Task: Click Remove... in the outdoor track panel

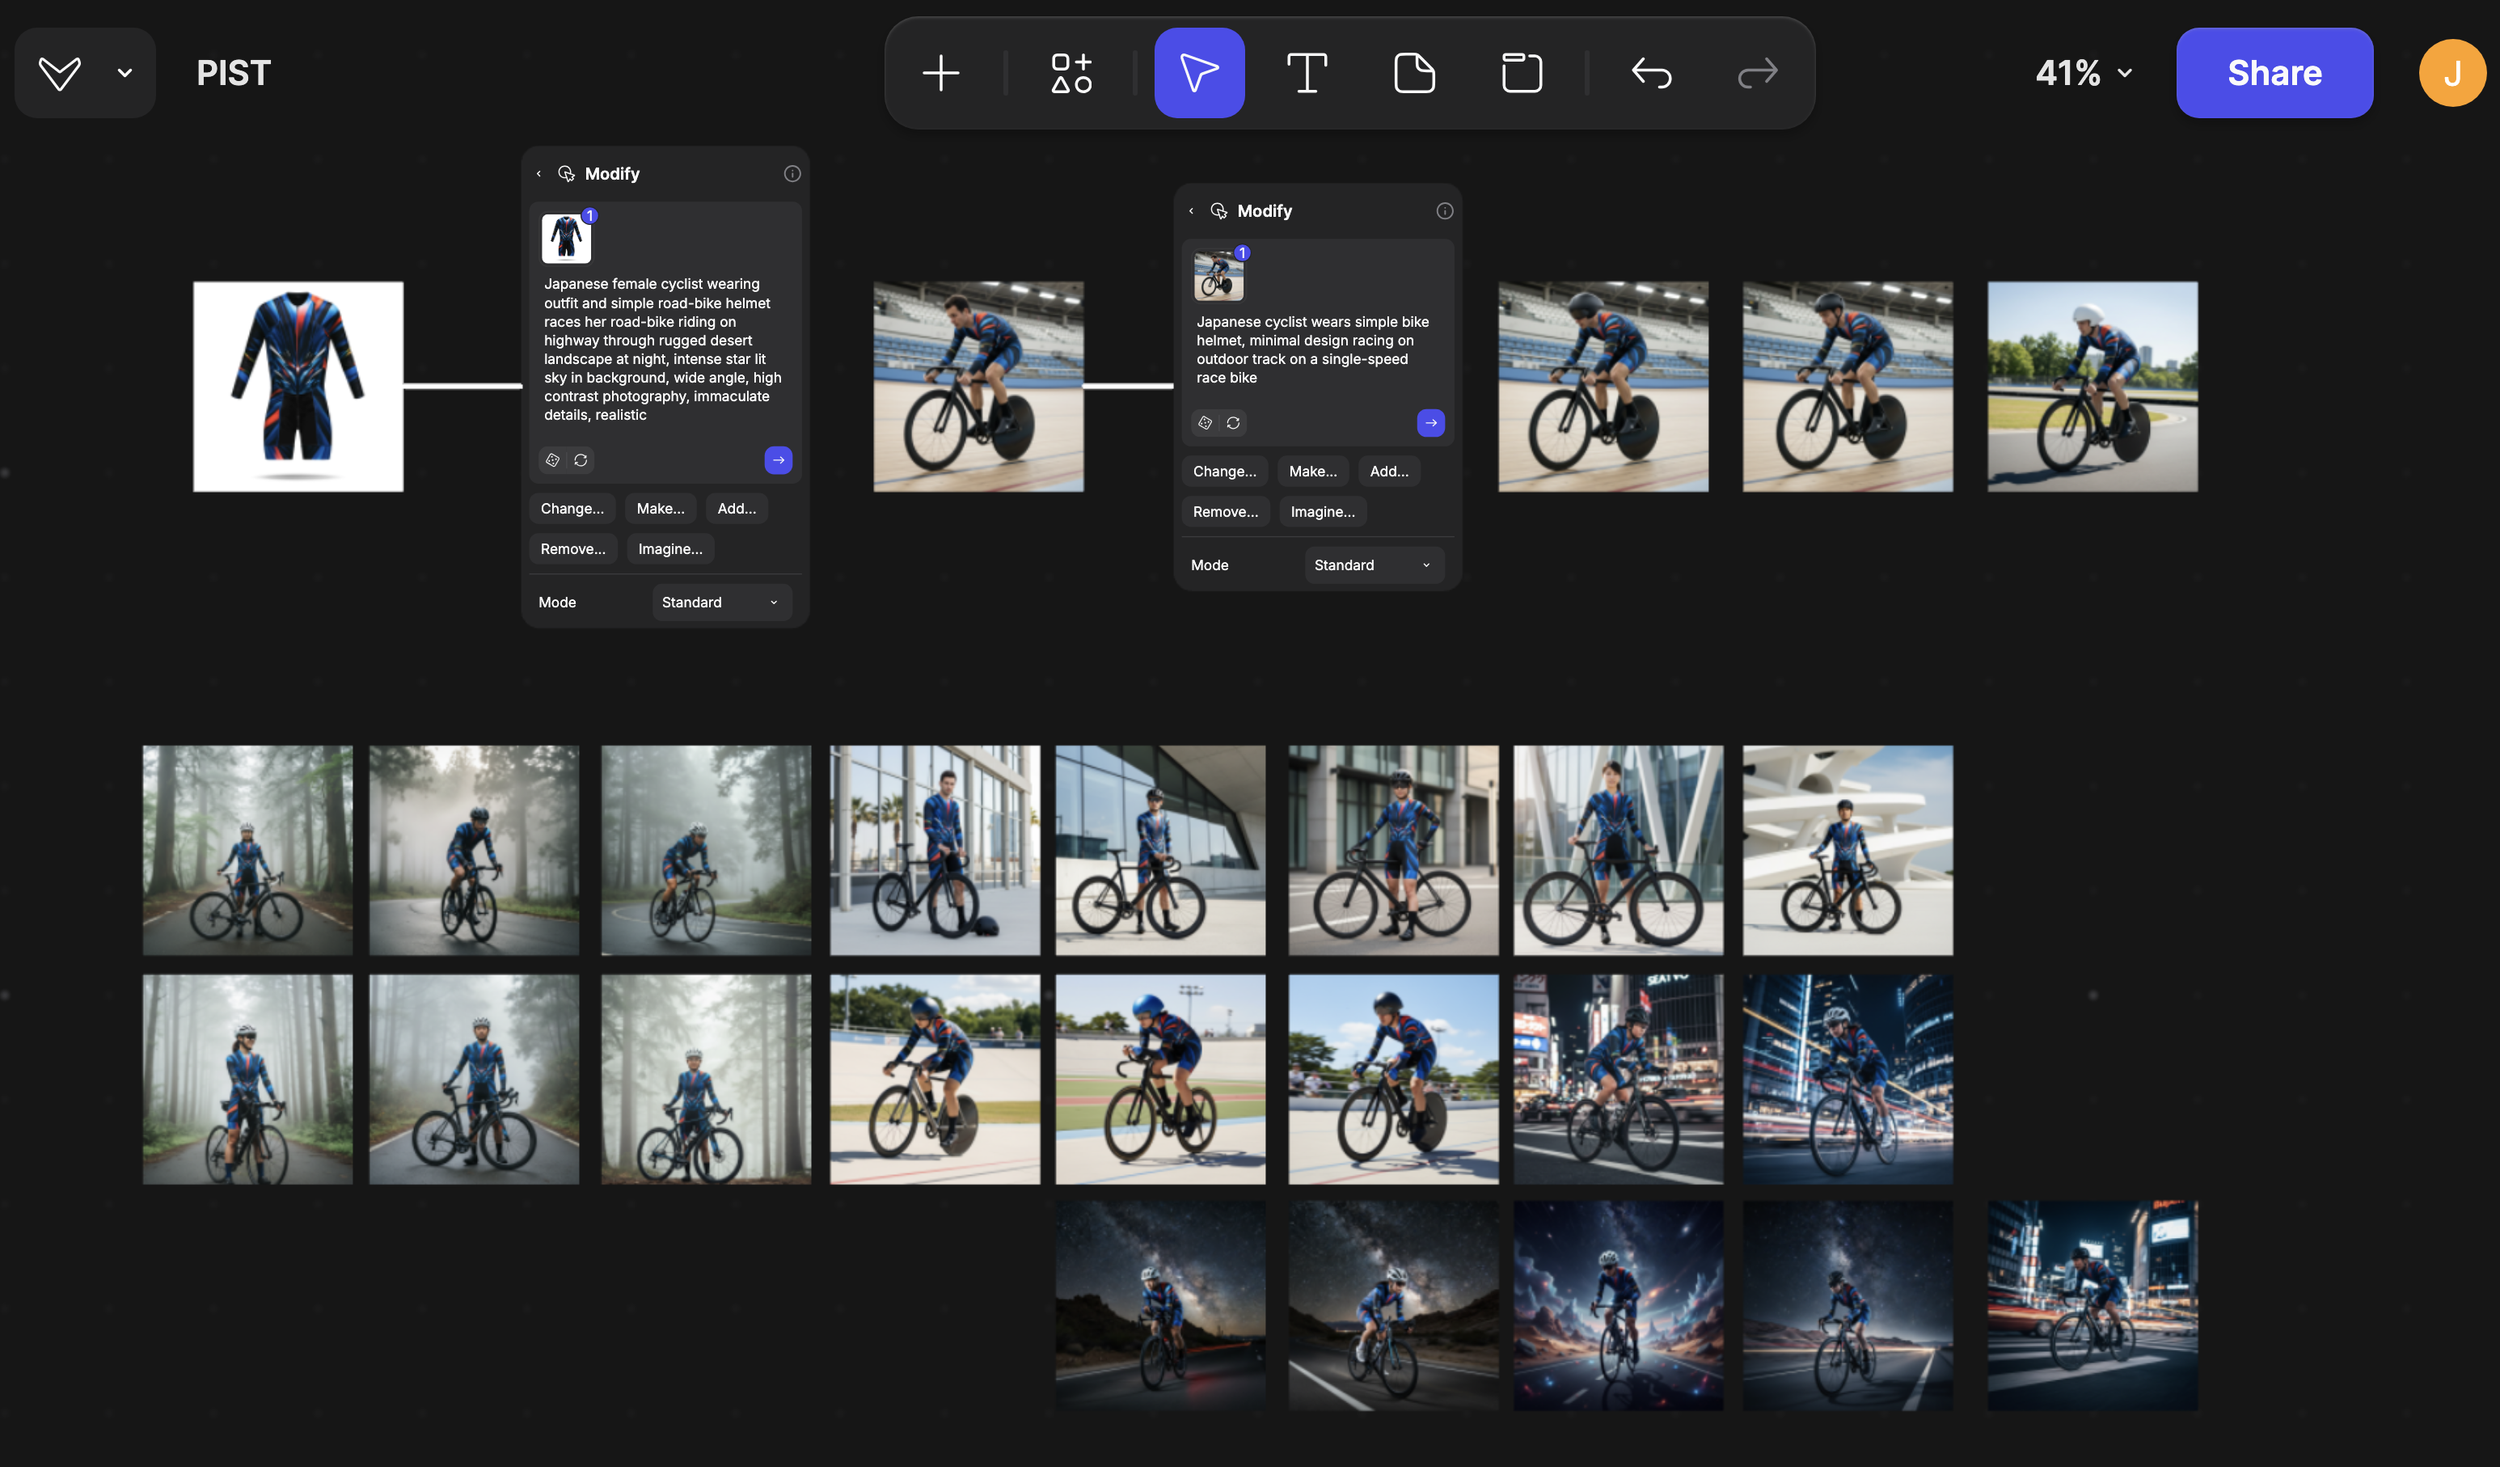Action: 1226,512
